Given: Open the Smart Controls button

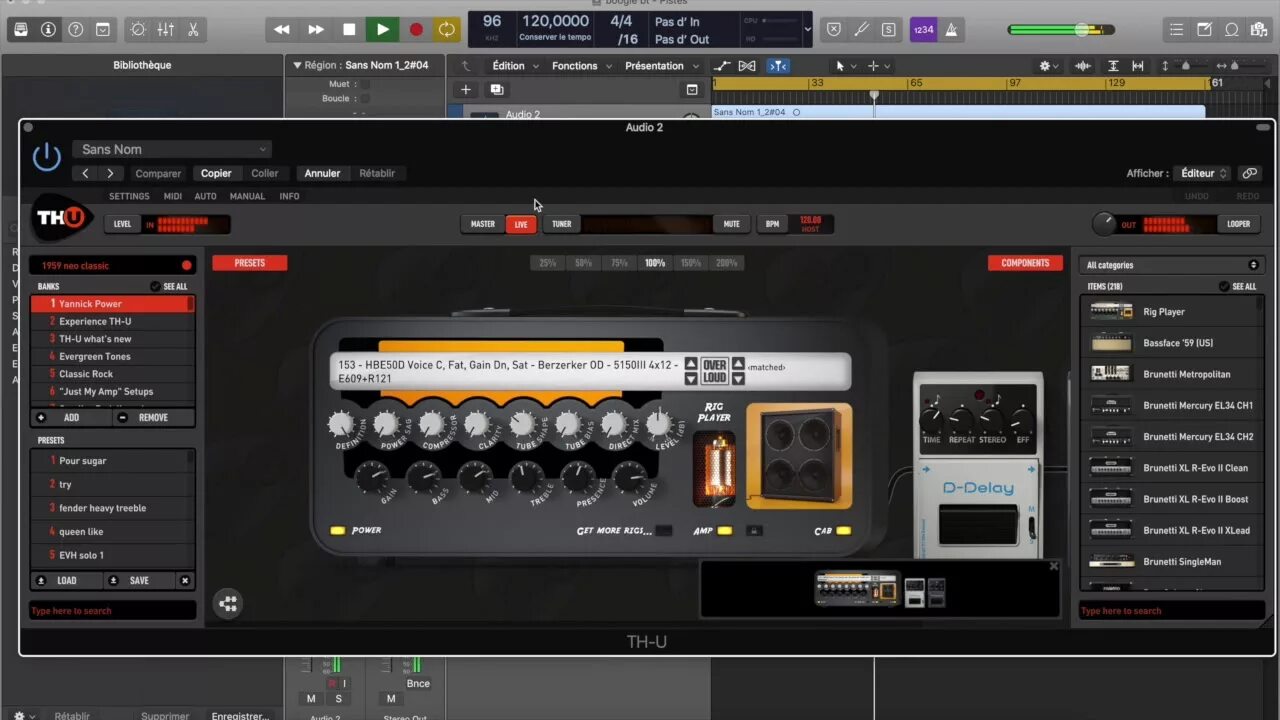Looking at the screenshot, I should click(x=139, y=30).
